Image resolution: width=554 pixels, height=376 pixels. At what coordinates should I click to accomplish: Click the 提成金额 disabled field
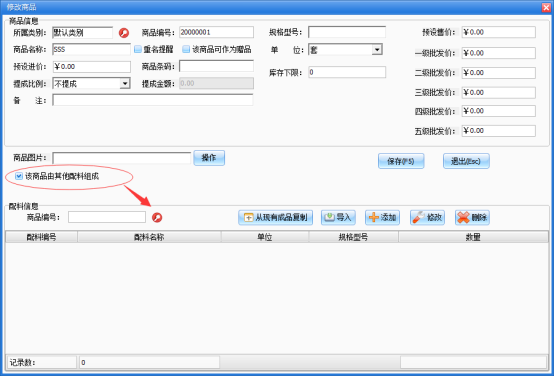coord(216,83)
